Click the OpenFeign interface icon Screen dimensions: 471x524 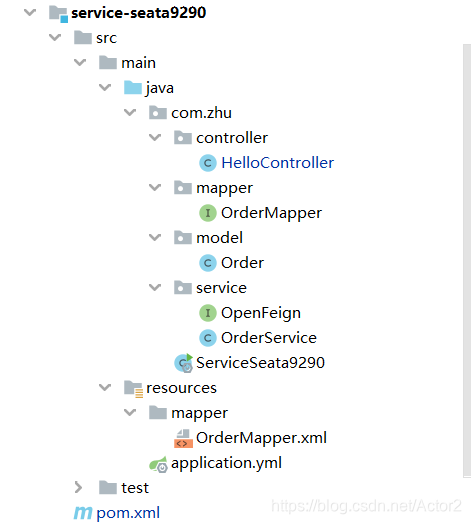[x=208, y=313]
